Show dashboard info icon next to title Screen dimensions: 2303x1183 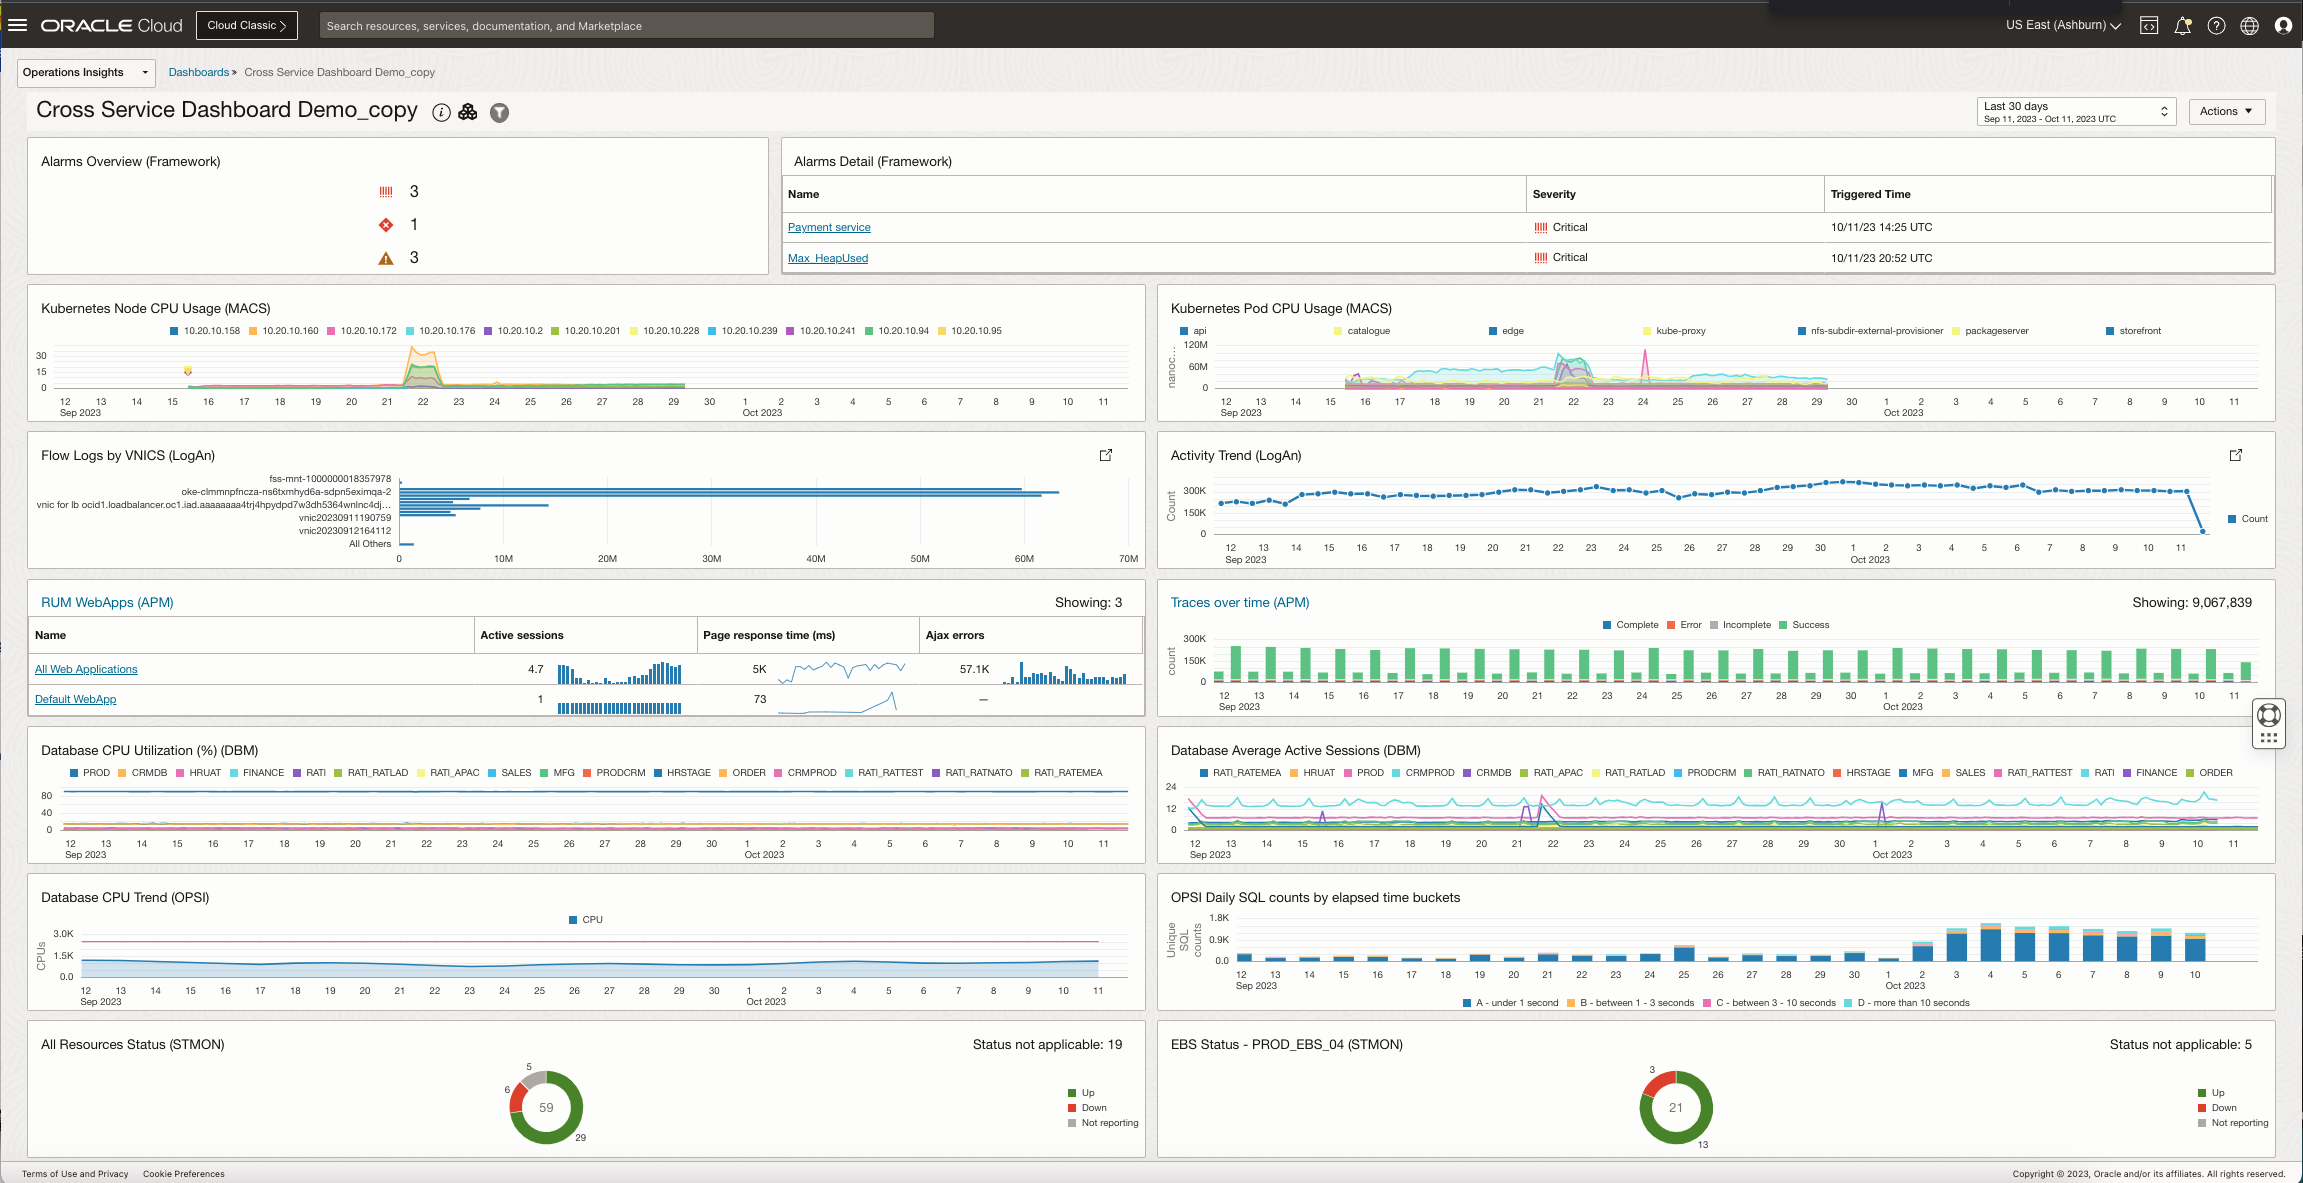point(441,112)
